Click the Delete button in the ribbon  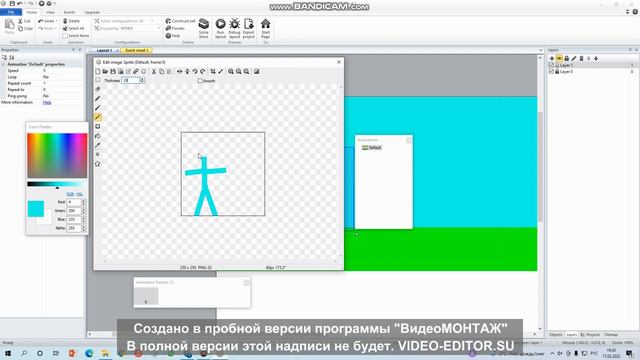pyautogui.click(x=72, y=21)
